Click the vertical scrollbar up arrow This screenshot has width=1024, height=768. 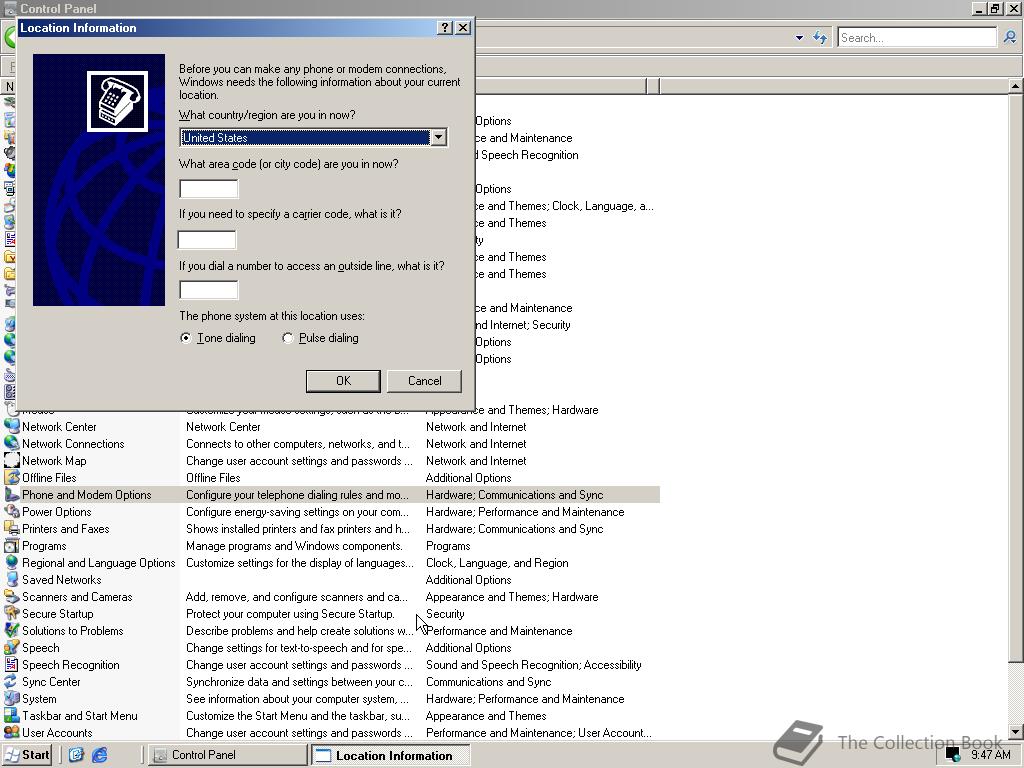coord(1015,86)
